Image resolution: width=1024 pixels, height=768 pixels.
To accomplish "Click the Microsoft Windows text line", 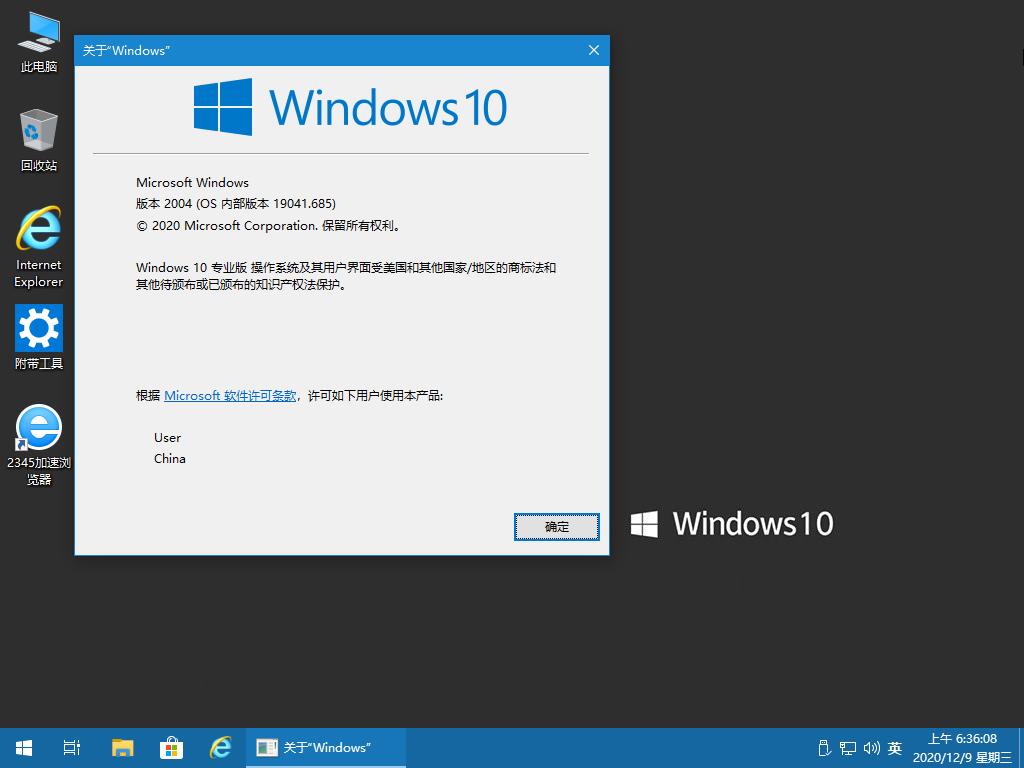I will pos(192,183).
